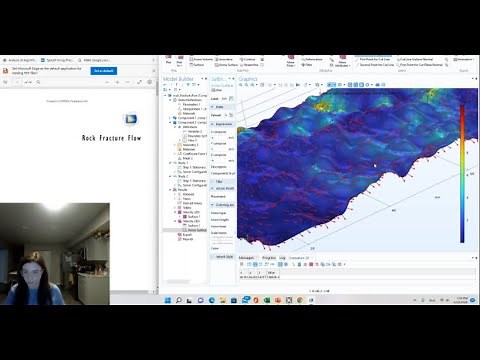Collapse the Data section in Settings
The image size is (480, 360).
coord(213,107)
